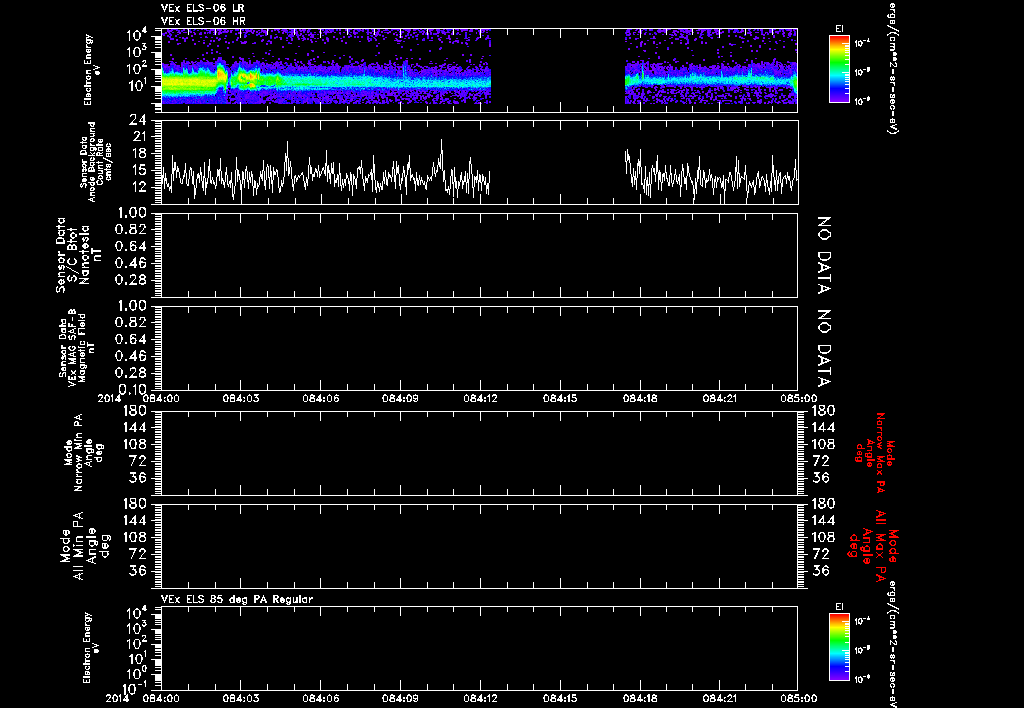The image size is (1024, 708).
Task: Click the 'Anode Background Count Rate' axis label
Action: tap(96, 162)
